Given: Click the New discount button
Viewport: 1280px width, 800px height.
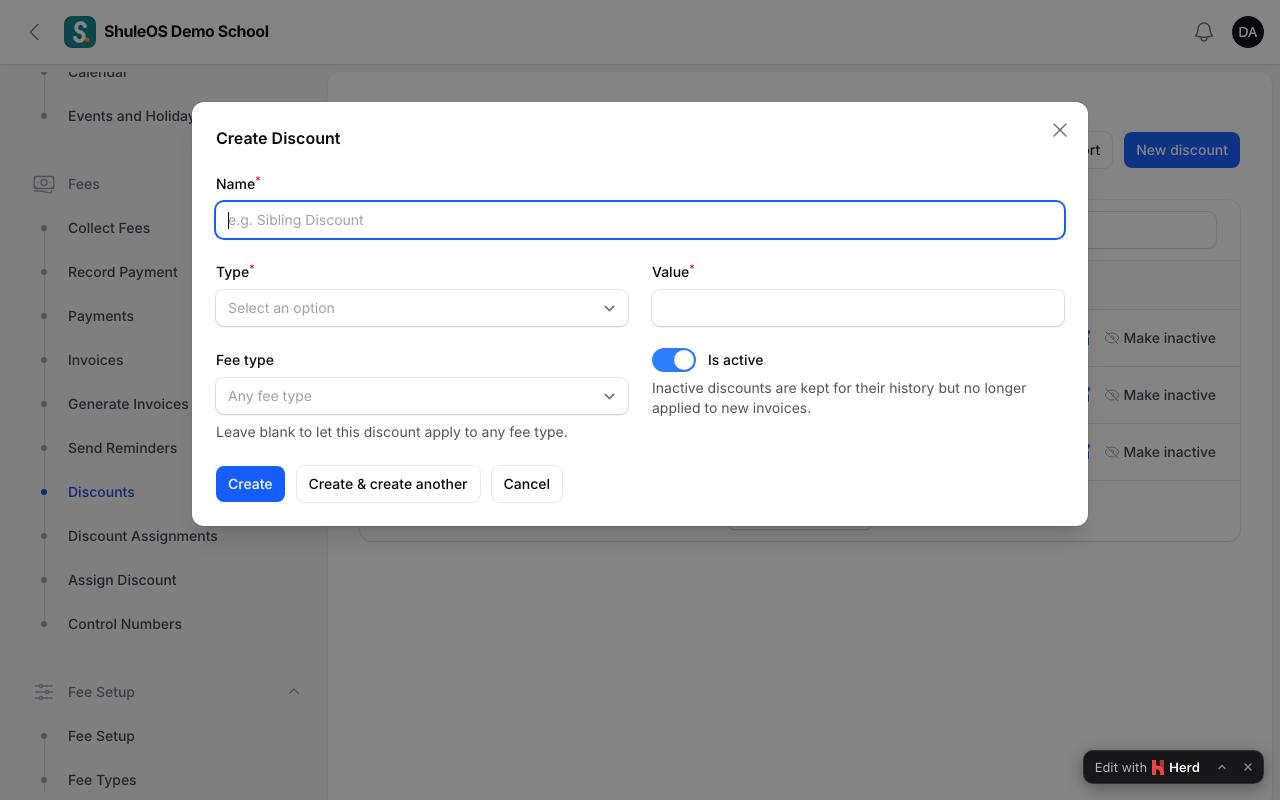Looking at the screenshot, I should pos(1182,150).
